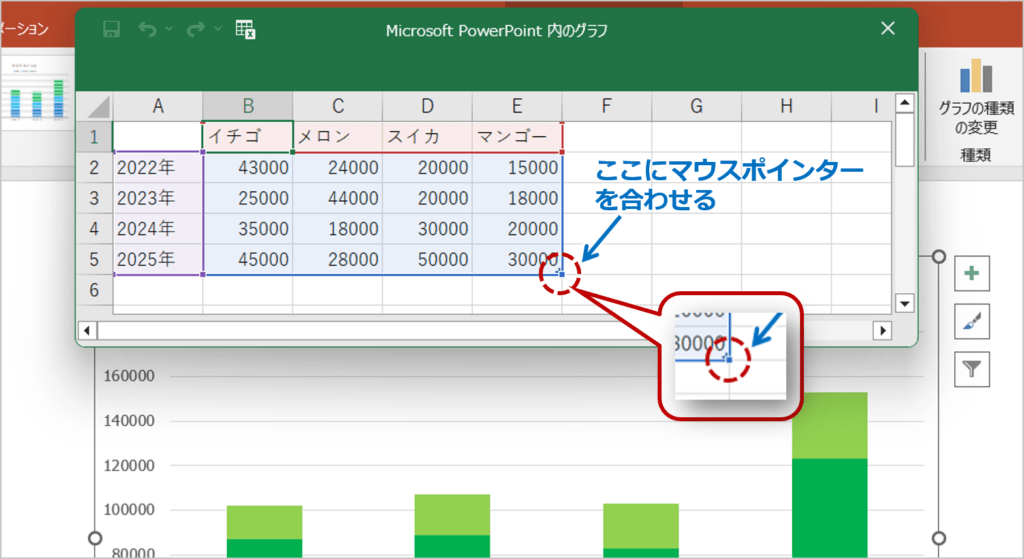
Task: Click the data range resize handle below 30000
Action: point(562,274)
